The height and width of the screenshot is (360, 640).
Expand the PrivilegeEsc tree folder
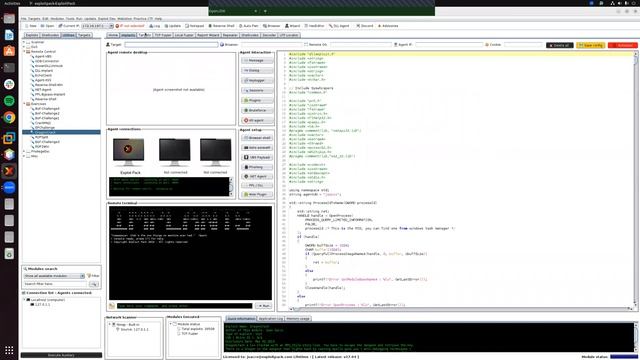(24, 151)
